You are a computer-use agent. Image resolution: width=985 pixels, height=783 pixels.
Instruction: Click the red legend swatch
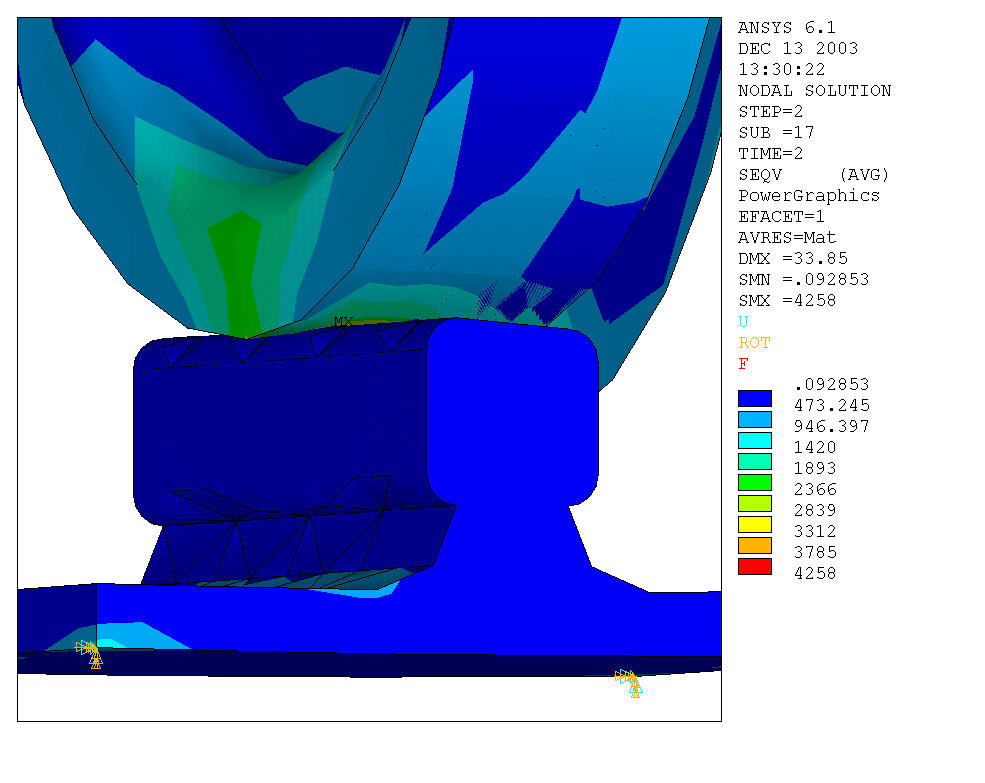click(754, 567)
